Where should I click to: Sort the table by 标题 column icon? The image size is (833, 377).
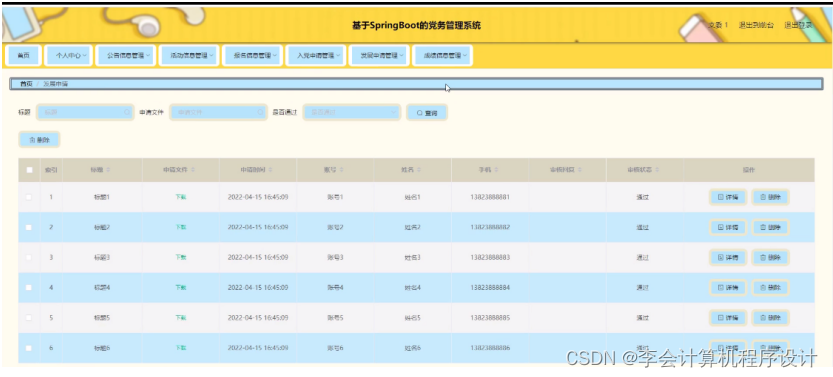coord(108,170)
